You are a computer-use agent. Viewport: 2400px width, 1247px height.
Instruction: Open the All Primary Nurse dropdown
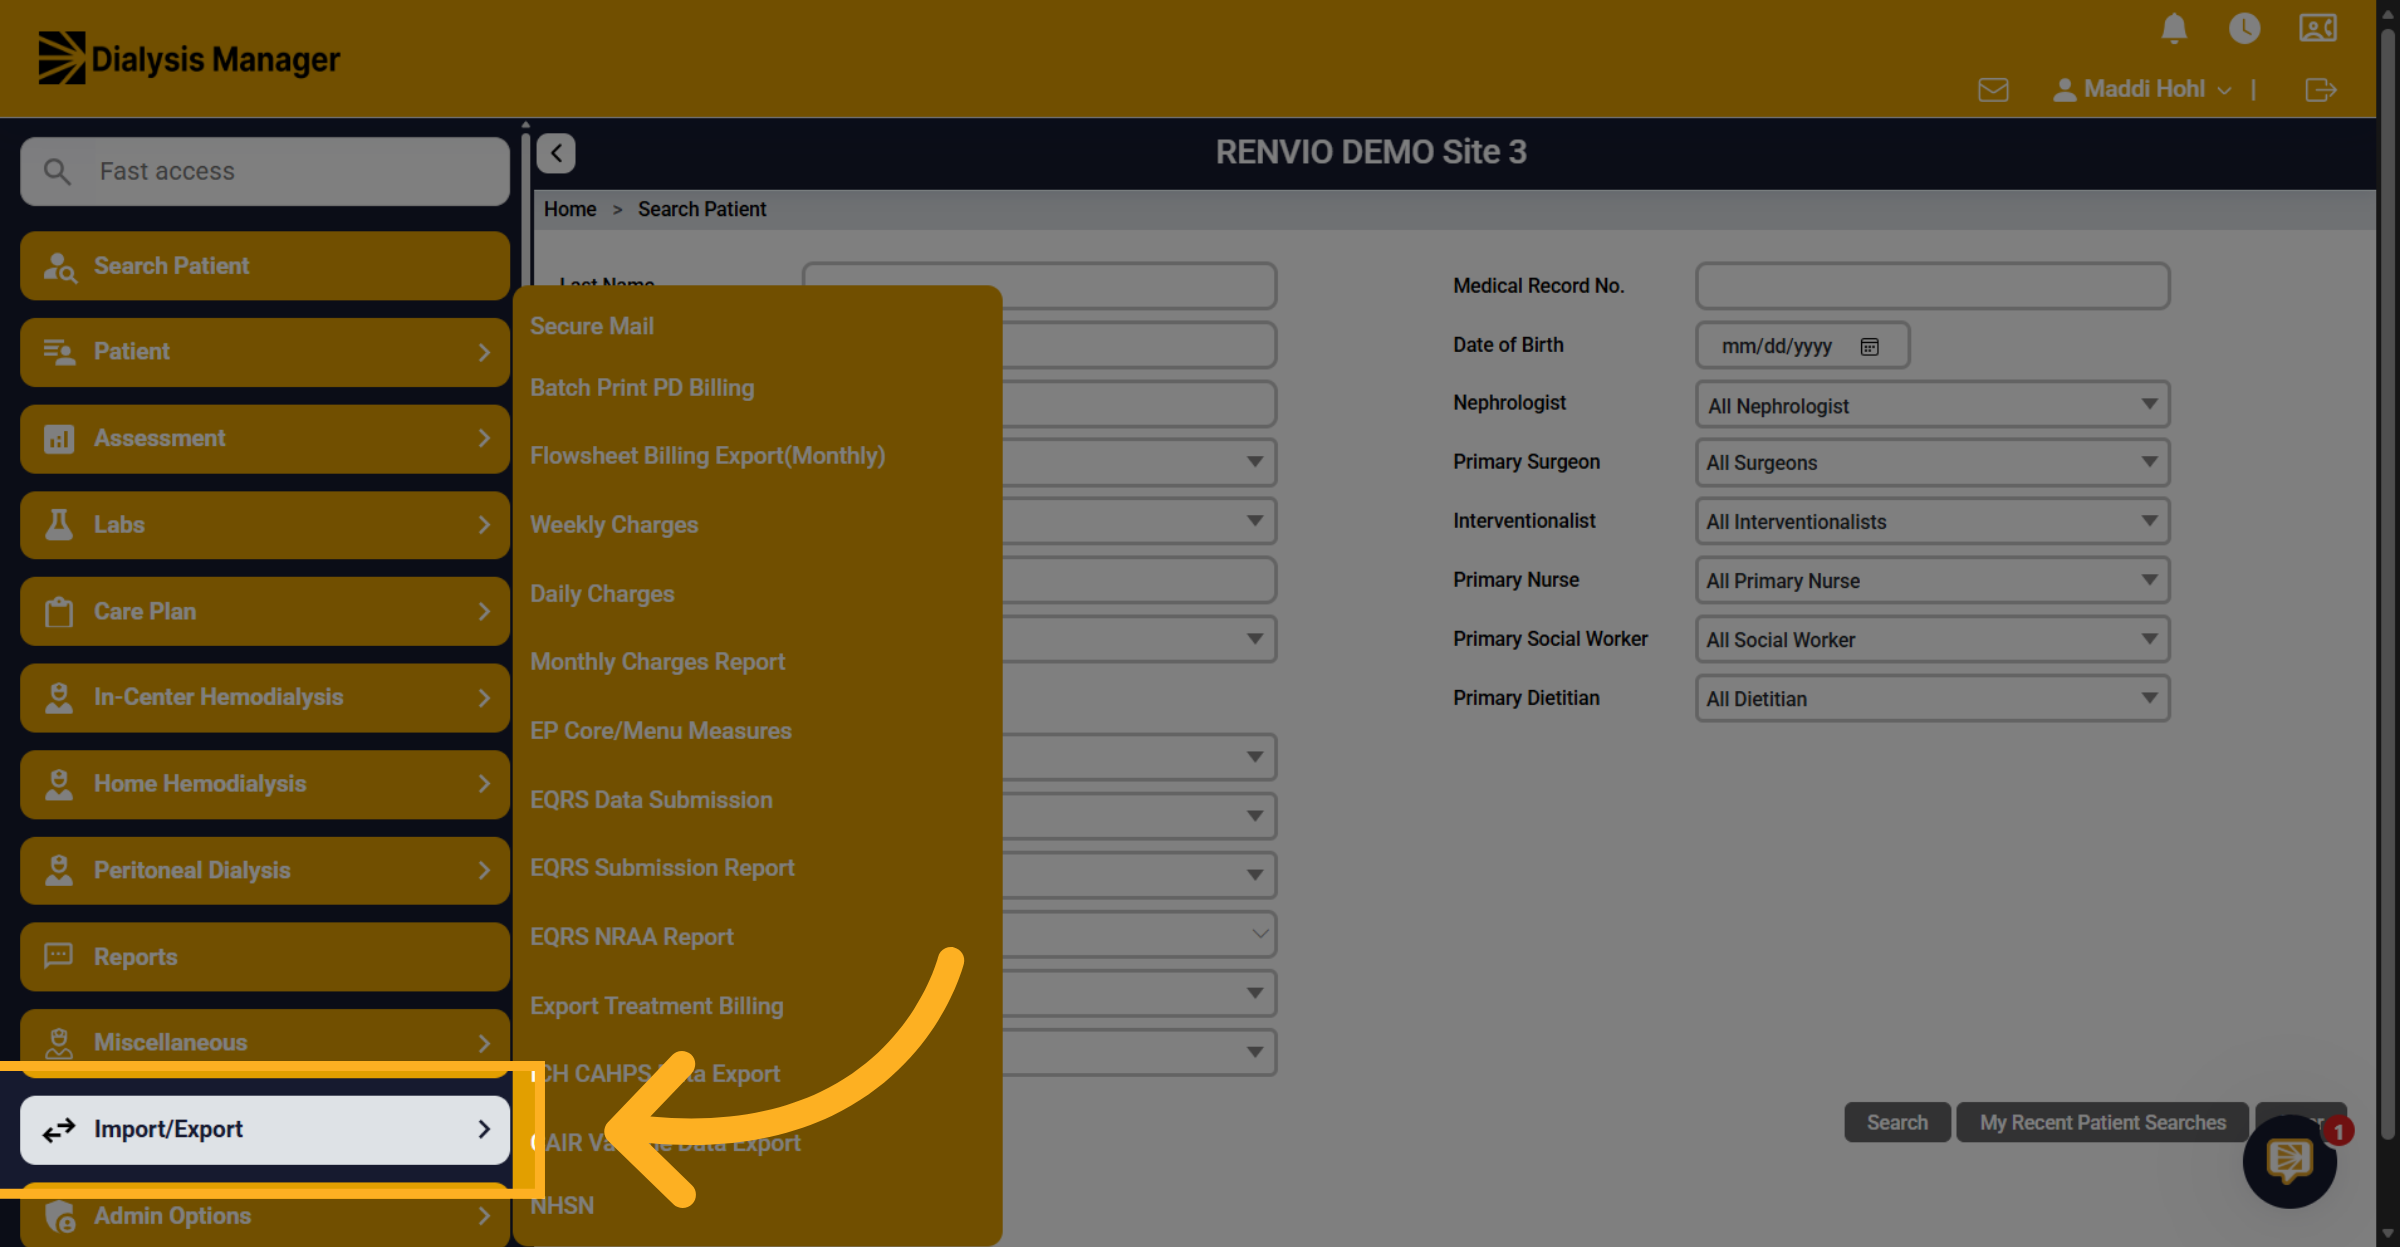click(x=1932, y=580)
